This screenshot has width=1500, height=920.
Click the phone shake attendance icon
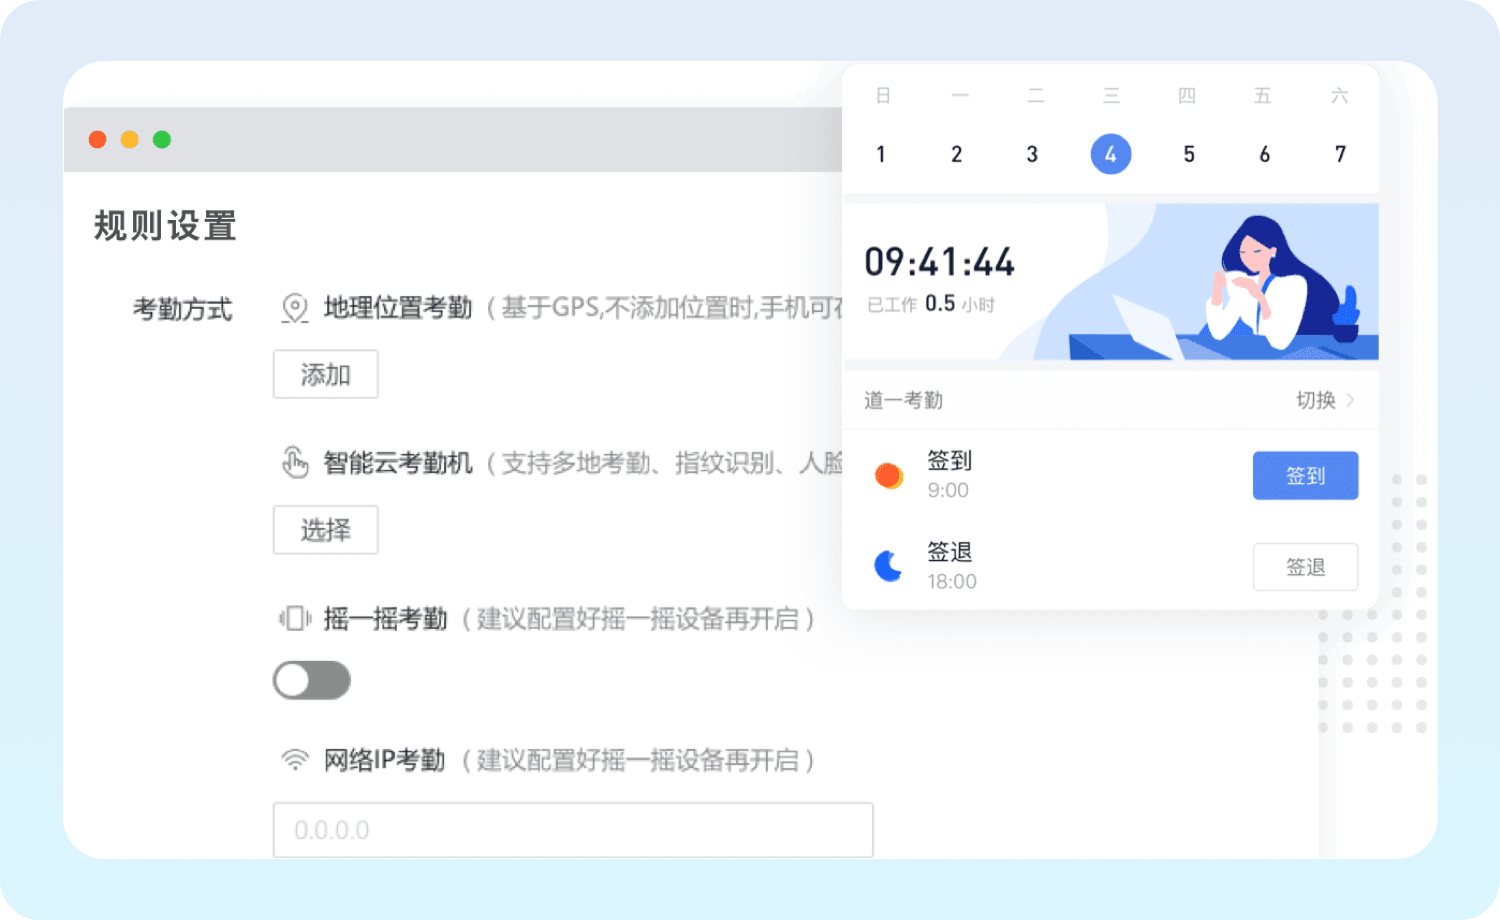click(294, 618)
